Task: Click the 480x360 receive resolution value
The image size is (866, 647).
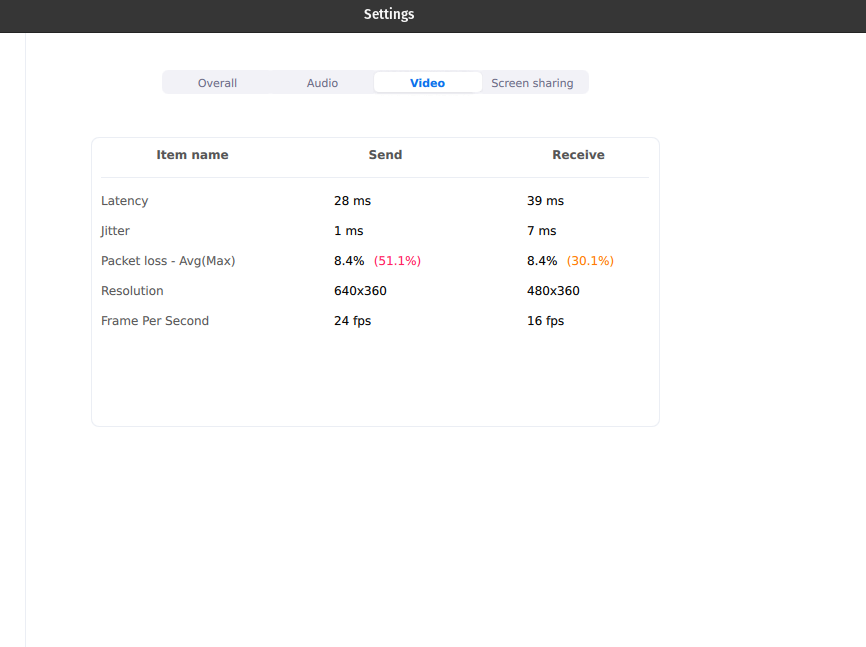Action: (x=553, y=291)
